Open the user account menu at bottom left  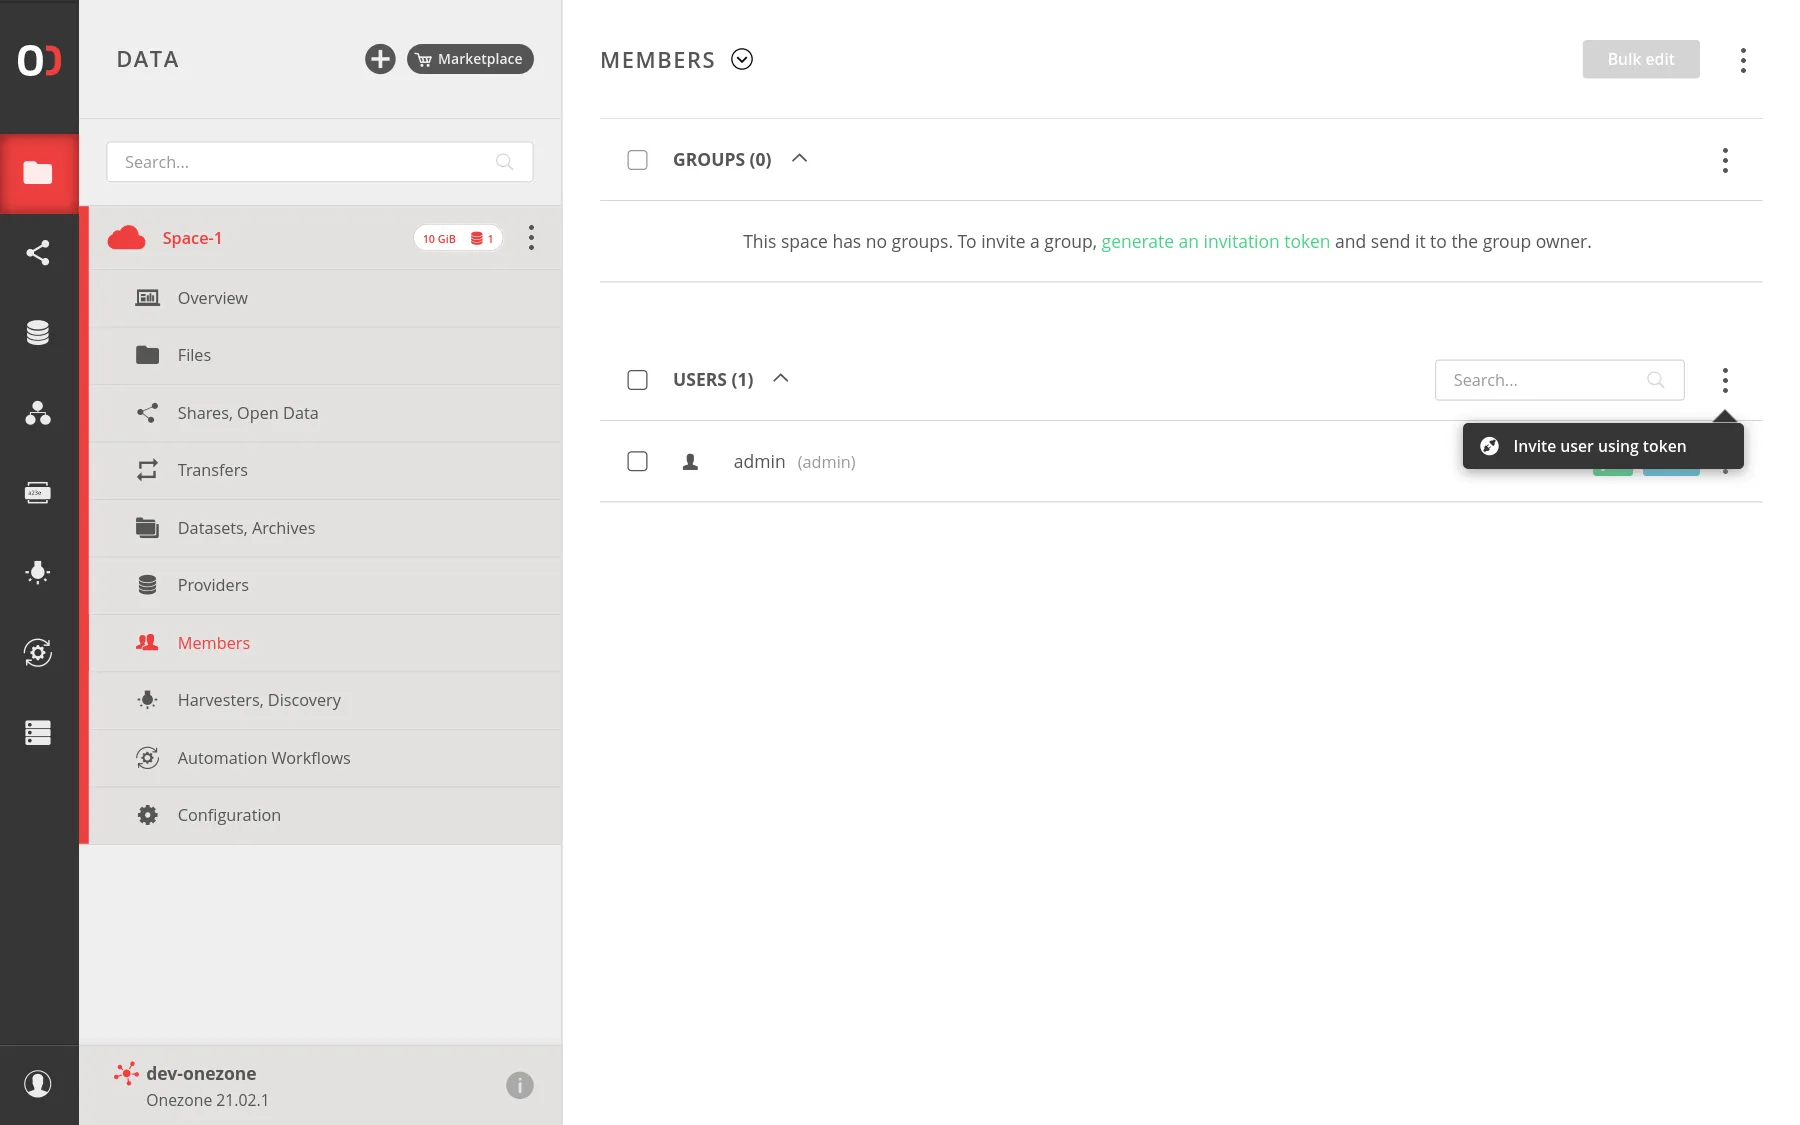[x=39, y=1083]
